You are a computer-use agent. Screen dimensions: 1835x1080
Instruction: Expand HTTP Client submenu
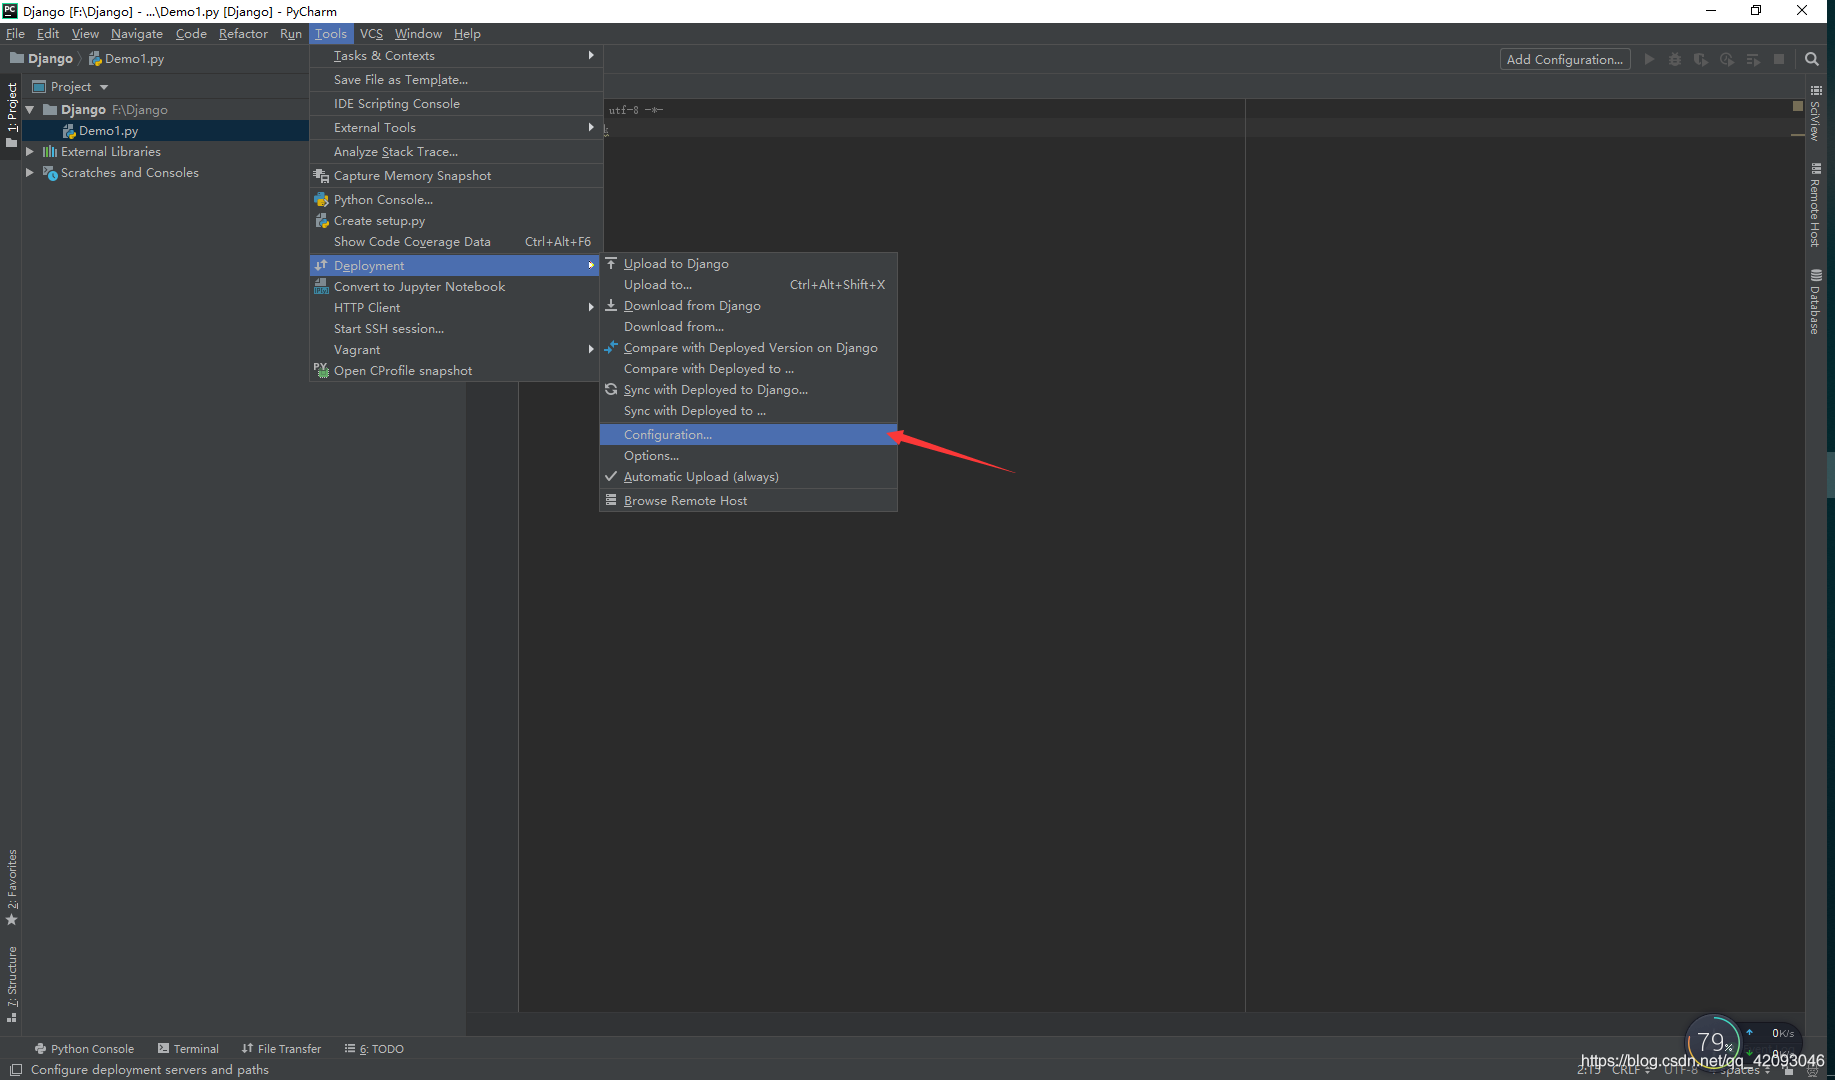click(455, 308)
